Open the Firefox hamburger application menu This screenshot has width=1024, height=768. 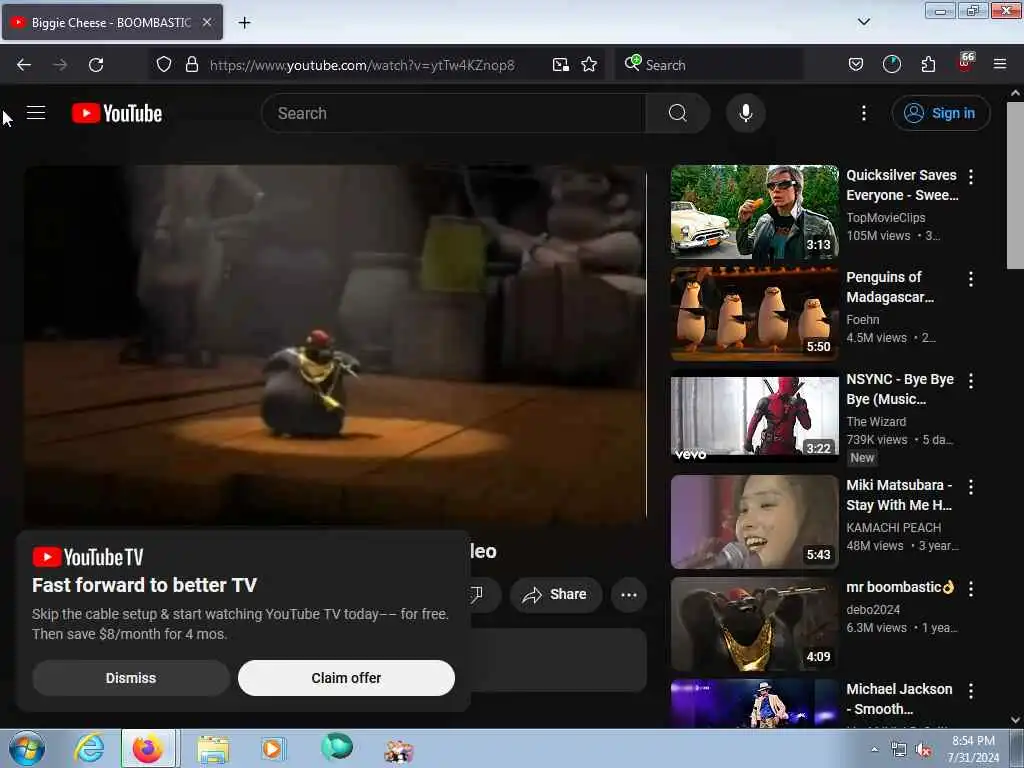[x=999, y=64]
